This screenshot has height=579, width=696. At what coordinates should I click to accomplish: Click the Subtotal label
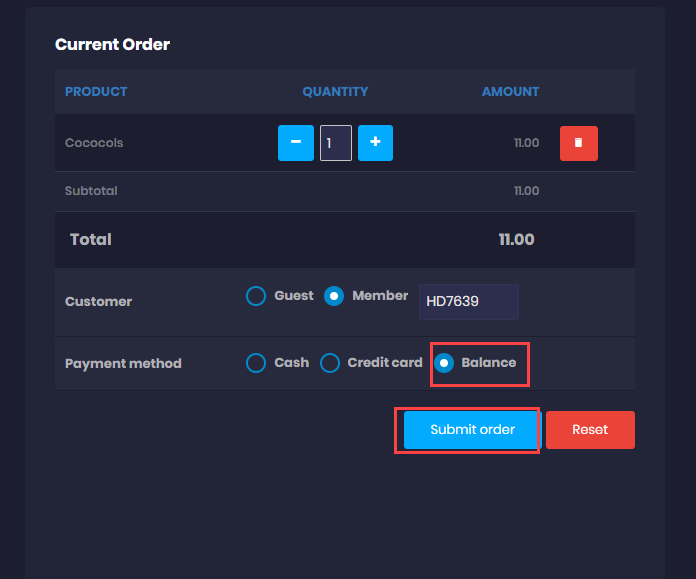pos(91,191)
